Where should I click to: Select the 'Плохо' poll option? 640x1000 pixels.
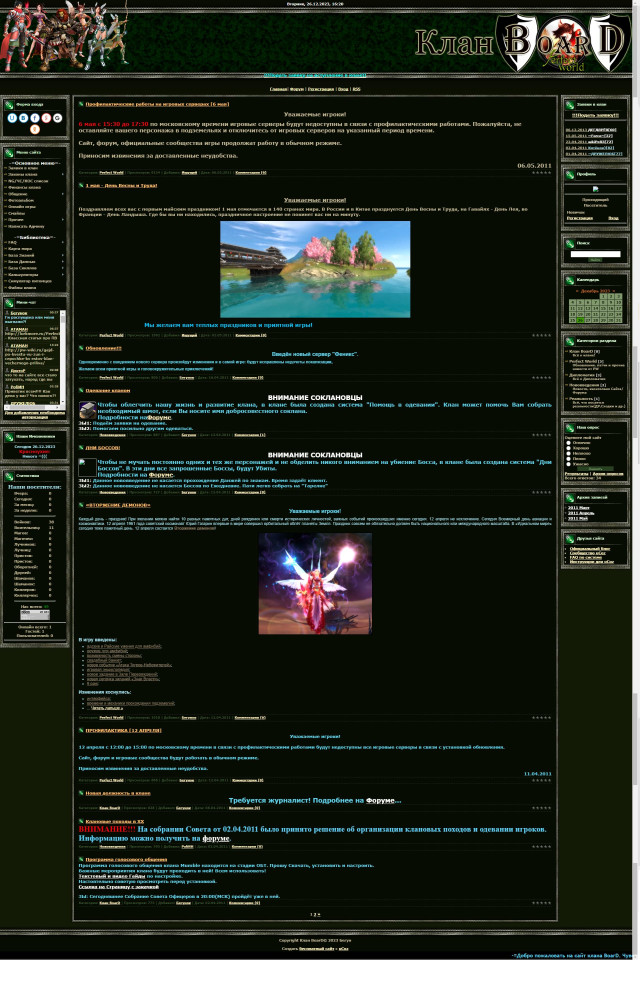569,459
